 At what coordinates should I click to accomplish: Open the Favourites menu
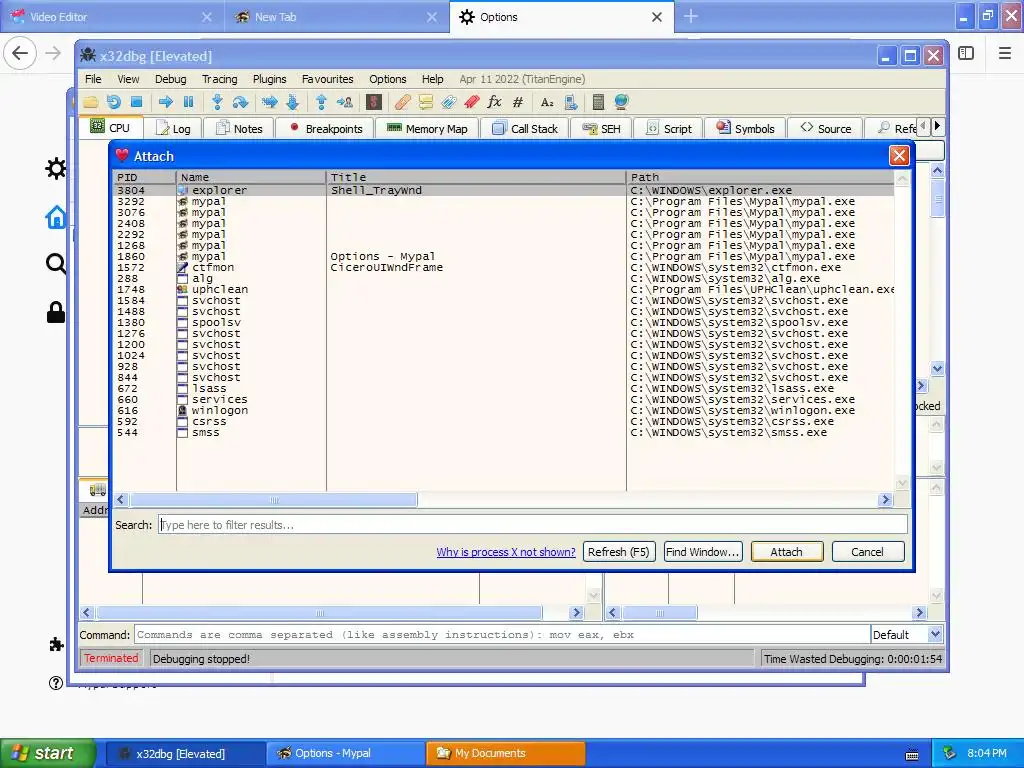pos(327,79)
